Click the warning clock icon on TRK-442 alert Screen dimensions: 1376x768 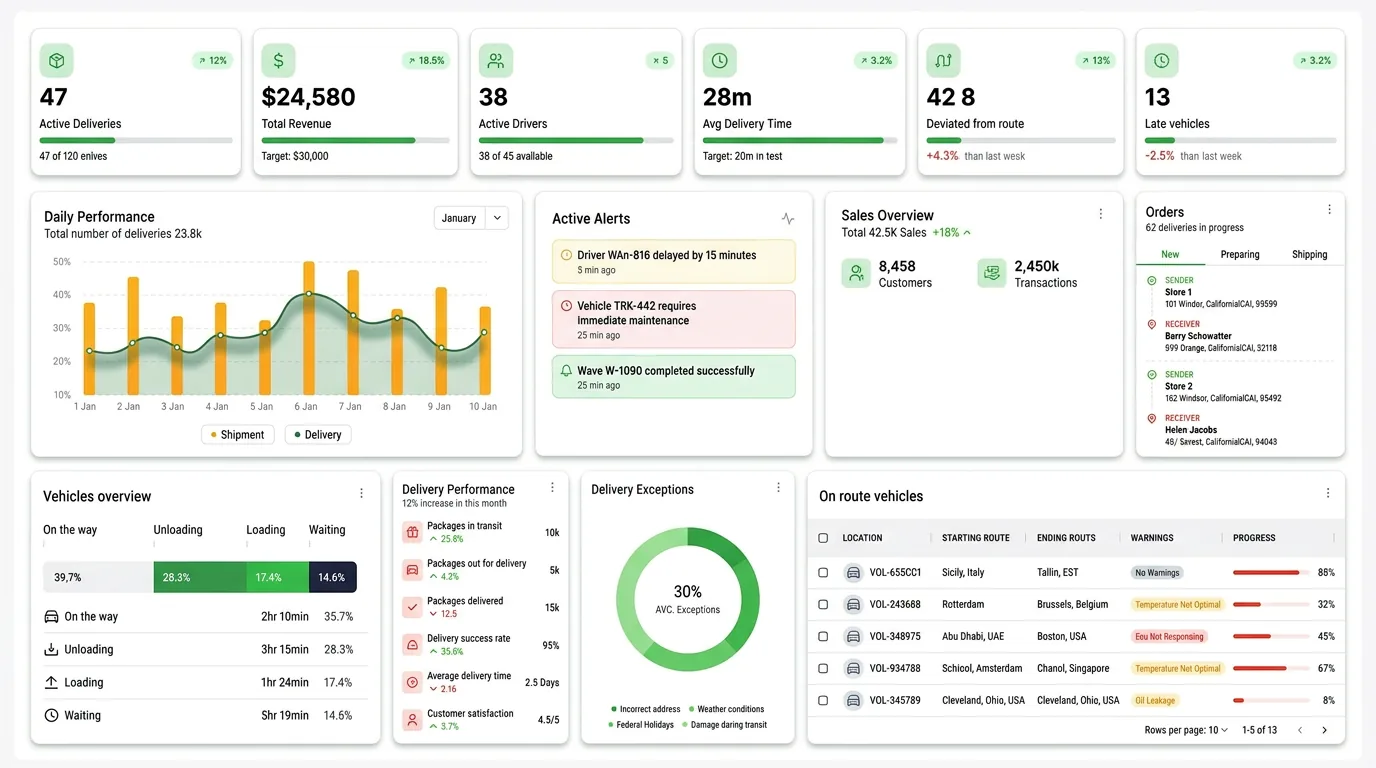tap(567, 306)
